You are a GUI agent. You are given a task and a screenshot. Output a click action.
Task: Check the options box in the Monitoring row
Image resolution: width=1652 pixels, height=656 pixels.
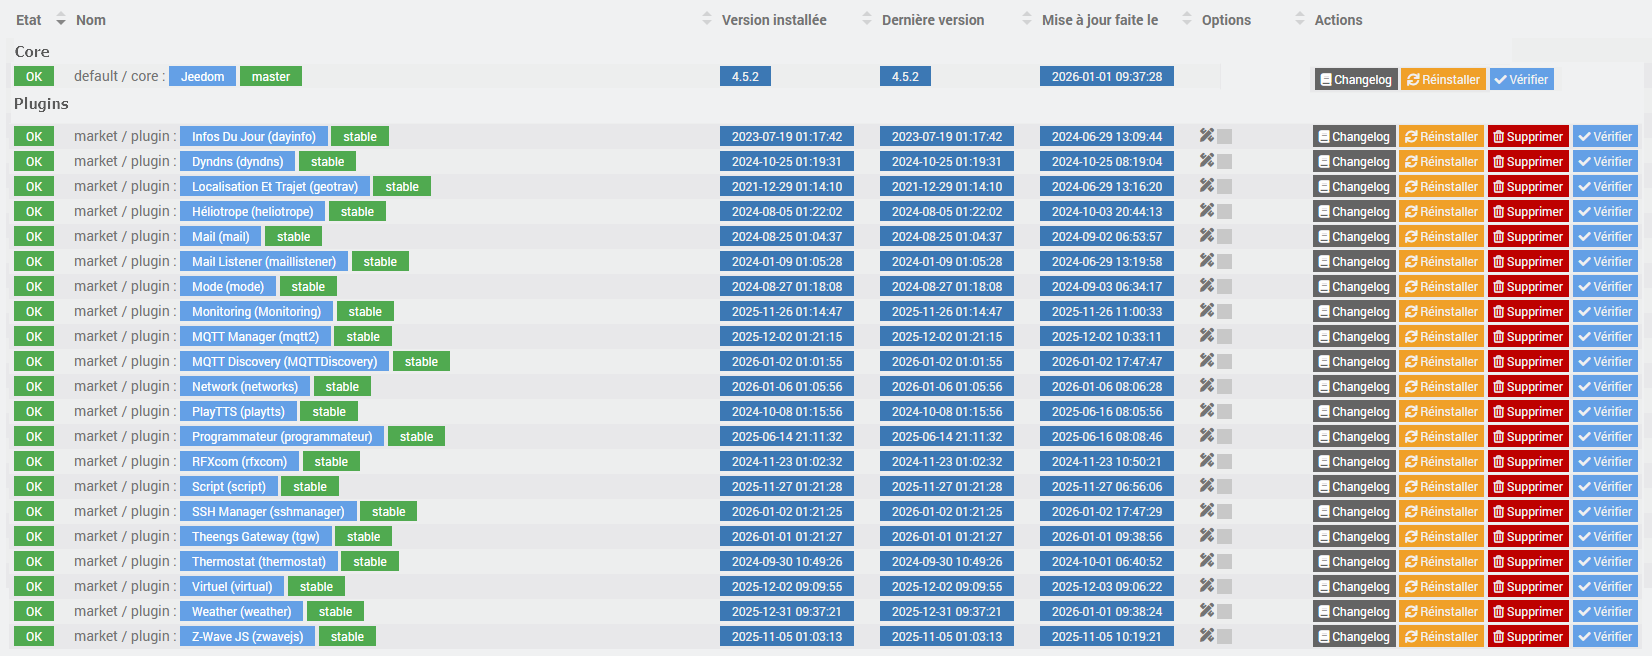[x=1225, y=312]
